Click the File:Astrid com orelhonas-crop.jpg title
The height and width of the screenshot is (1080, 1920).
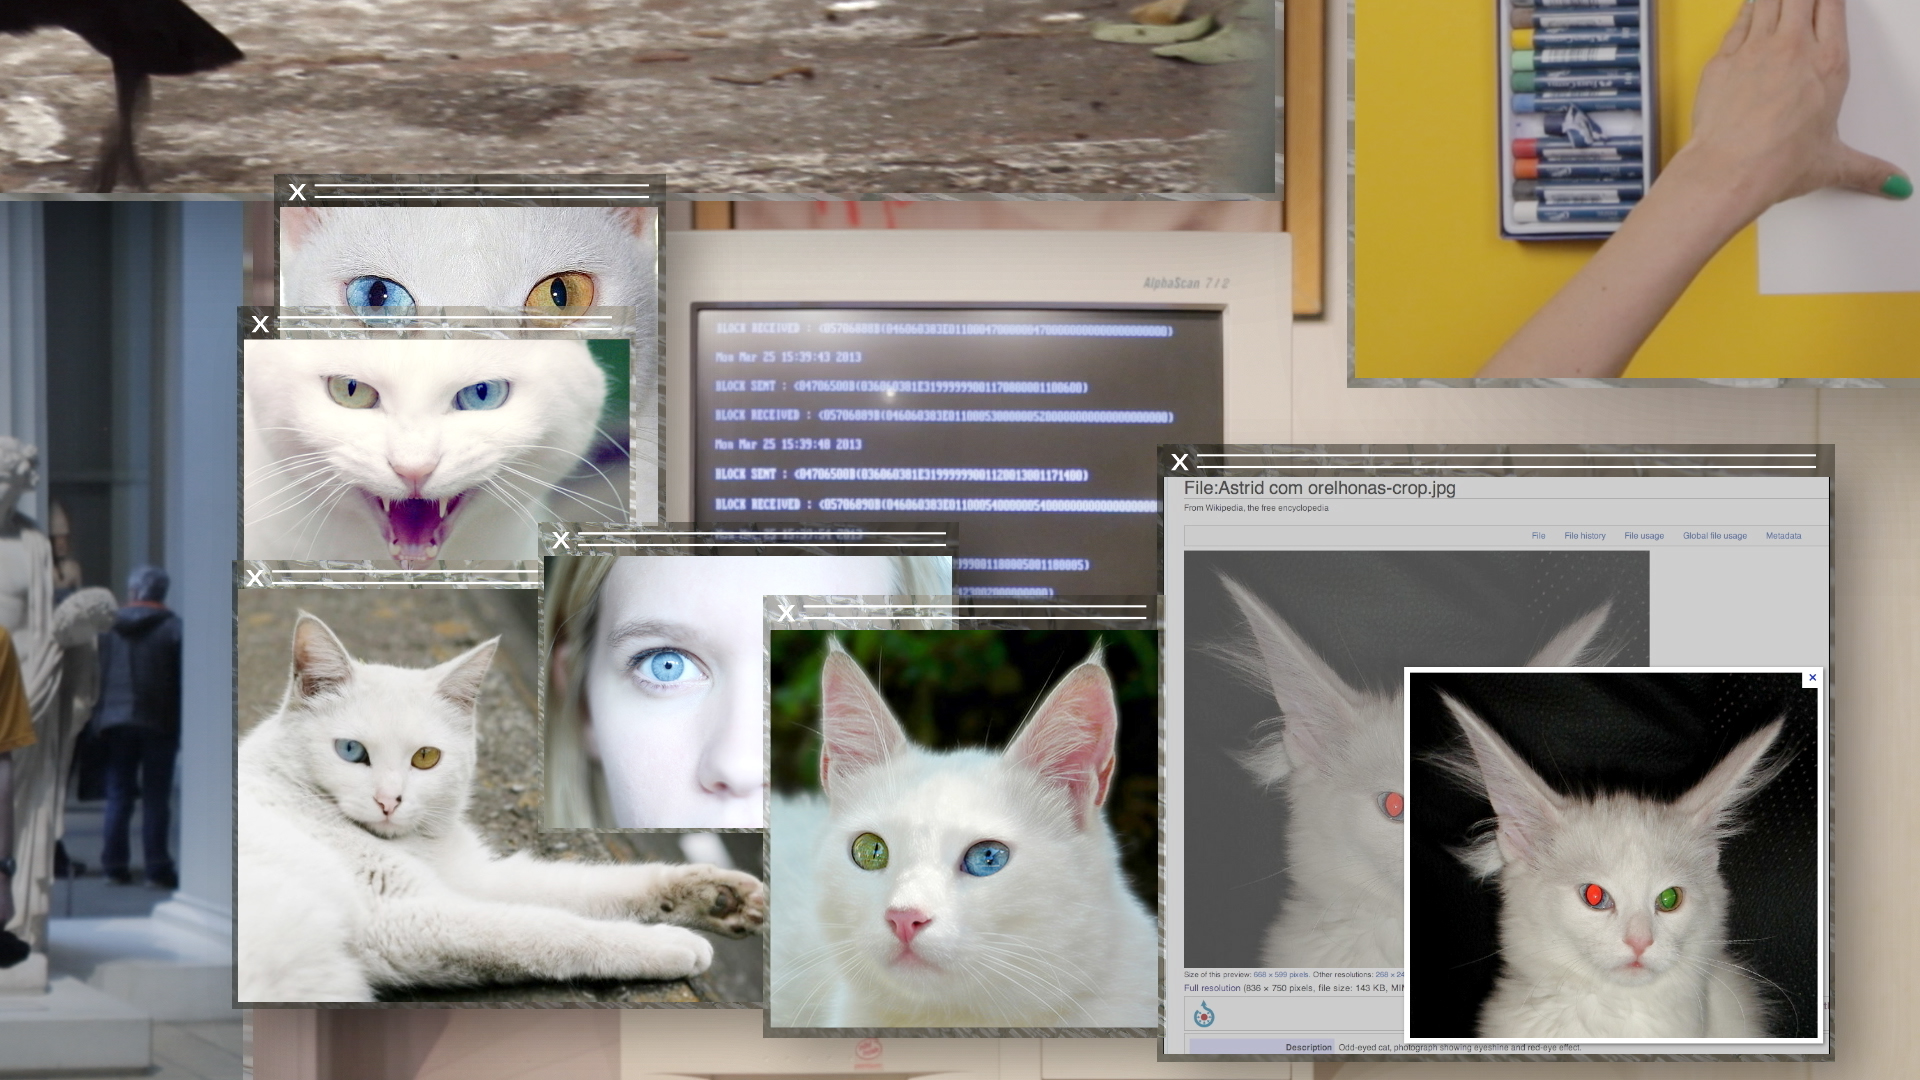tap(1320, 489)
